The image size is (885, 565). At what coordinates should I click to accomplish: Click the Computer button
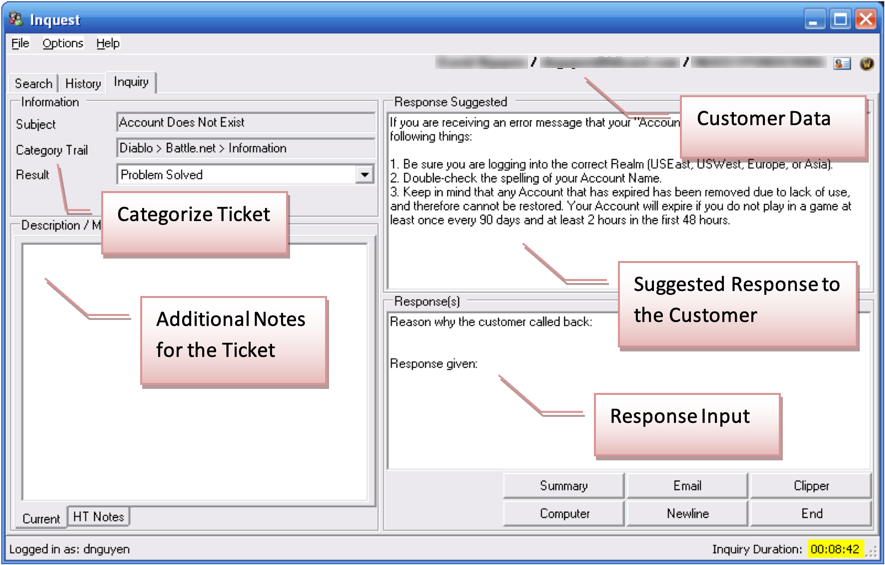point(564,514)
